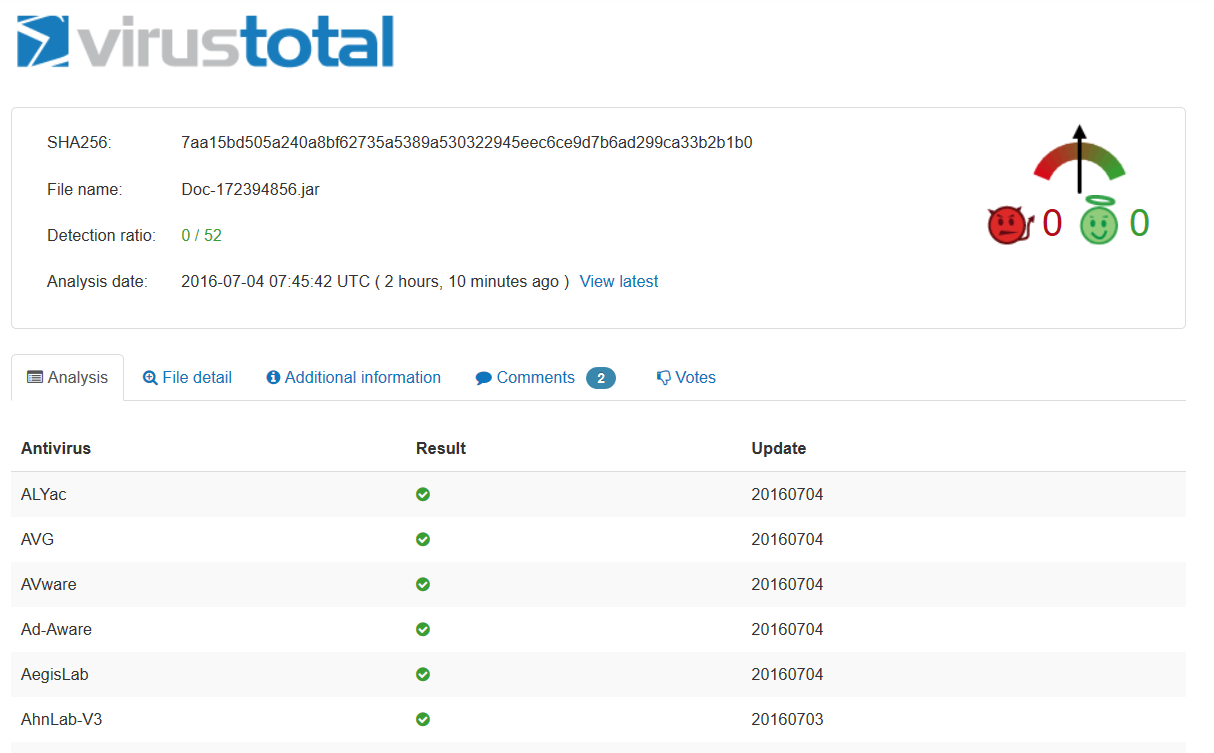Open the Additional information tab
Viewport: 1214px width, 753px height.
(x=353, y=377)
